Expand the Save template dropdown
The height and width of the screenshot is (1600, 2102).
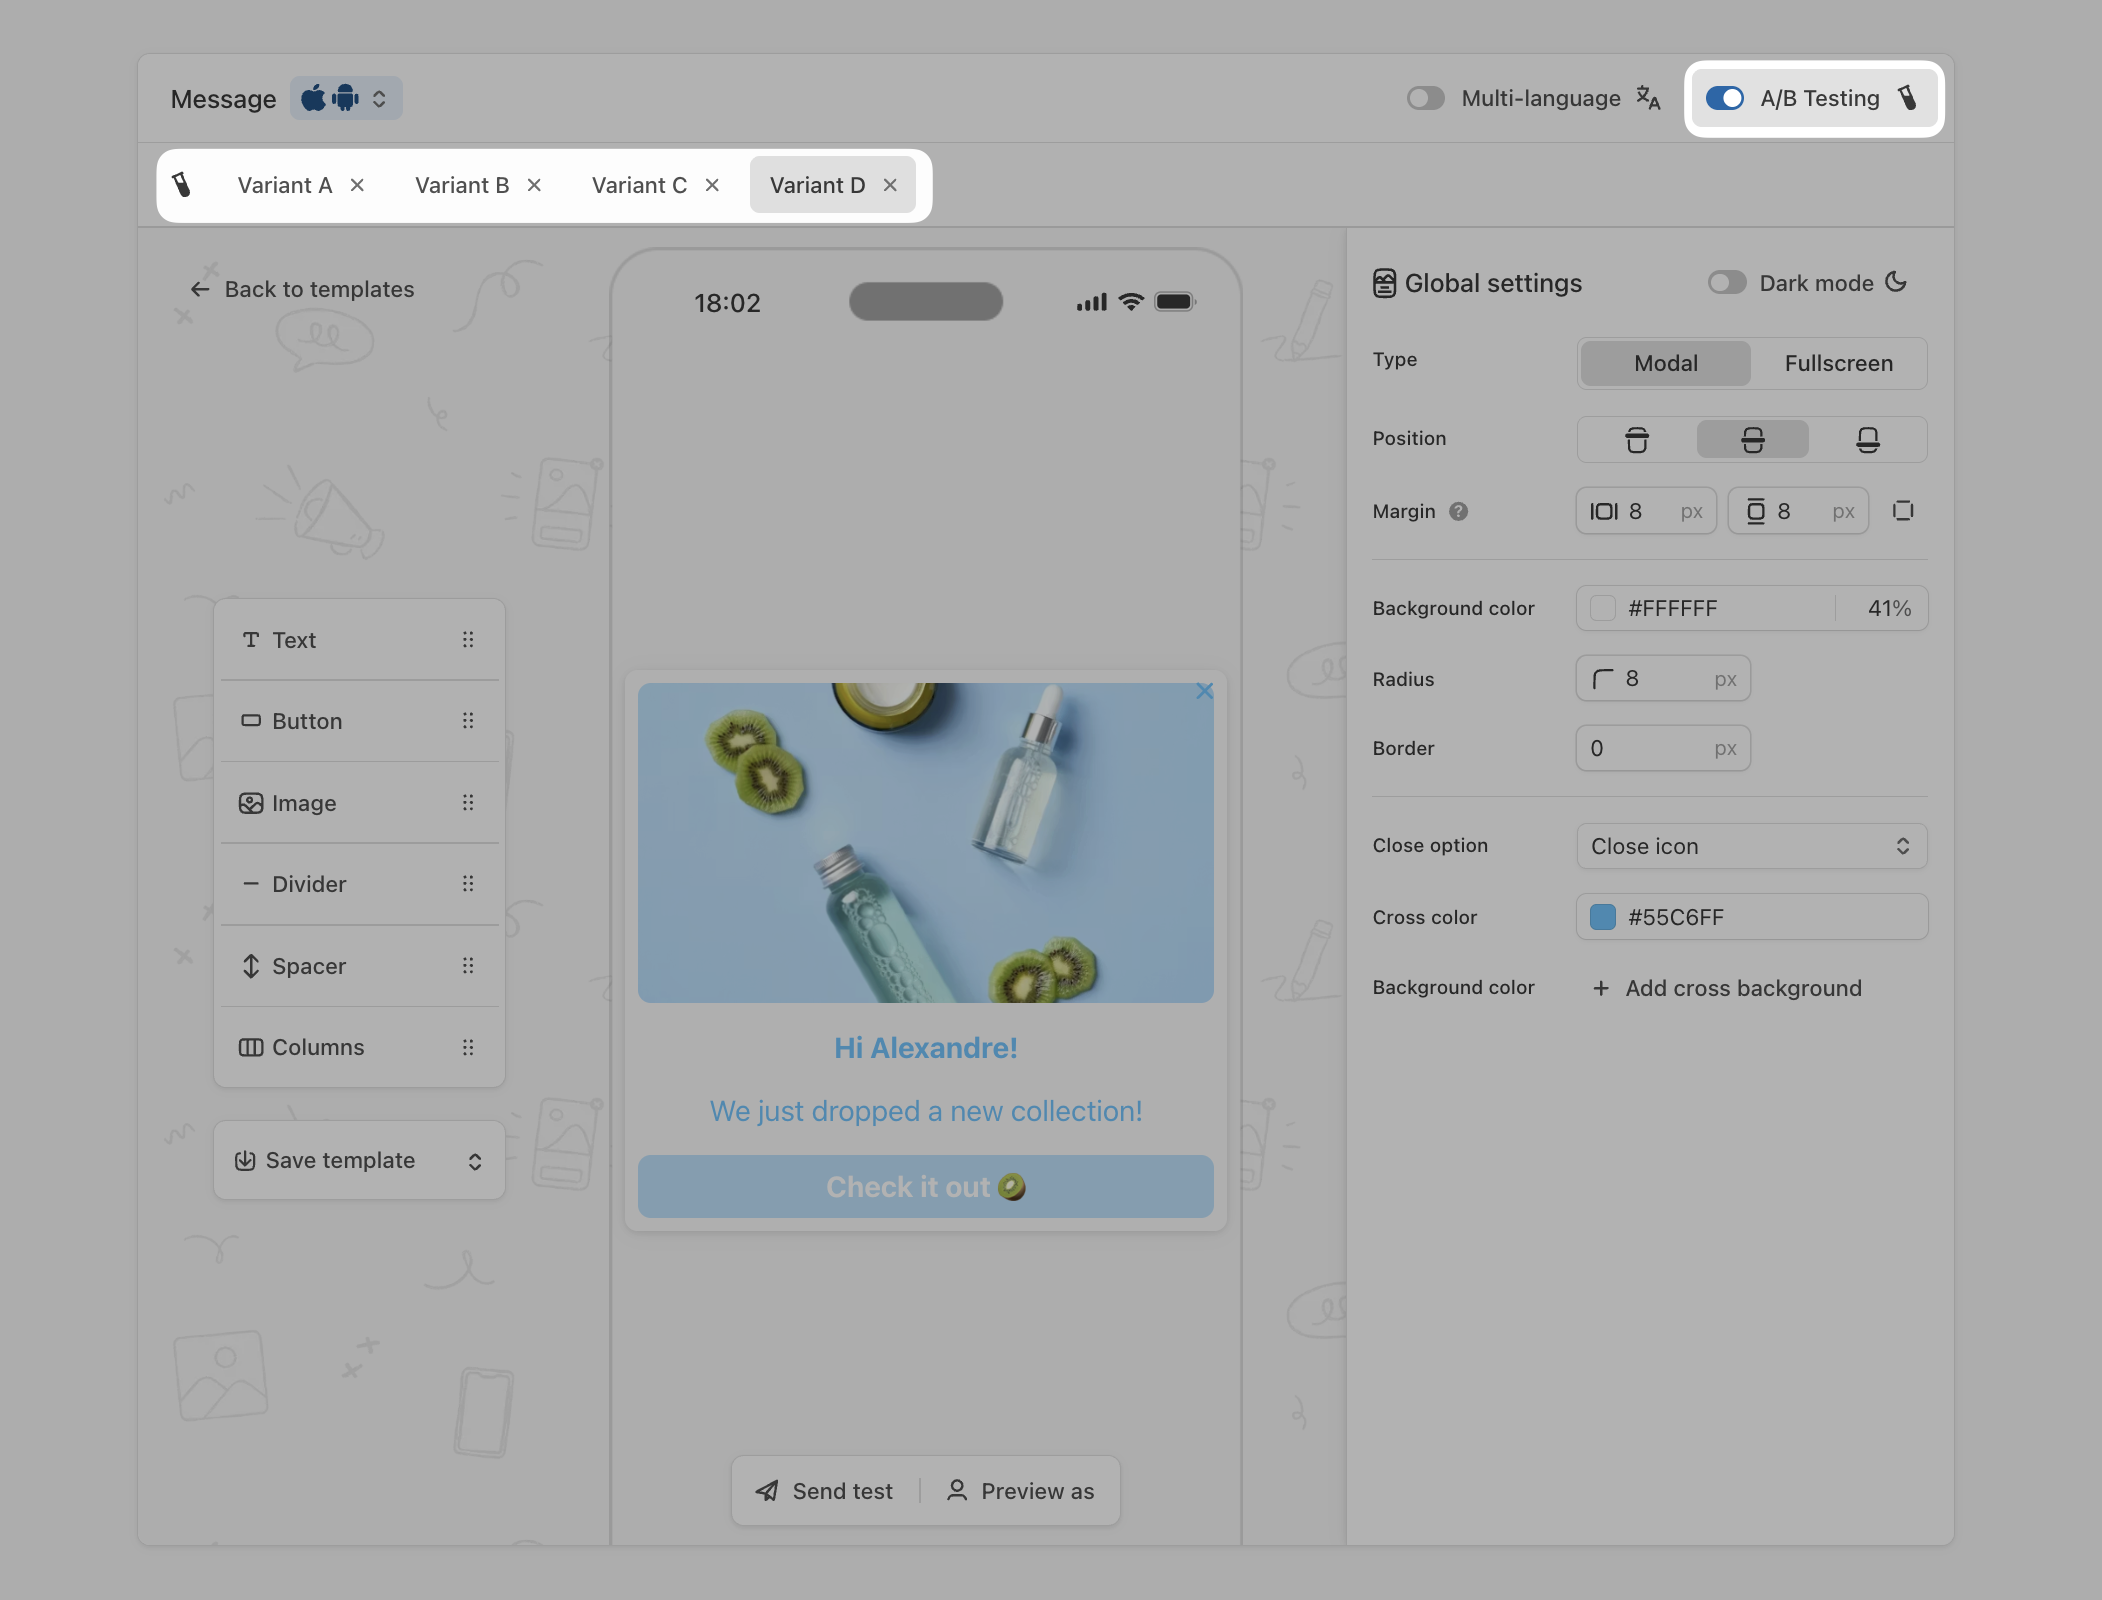[x=474, y=1161]
